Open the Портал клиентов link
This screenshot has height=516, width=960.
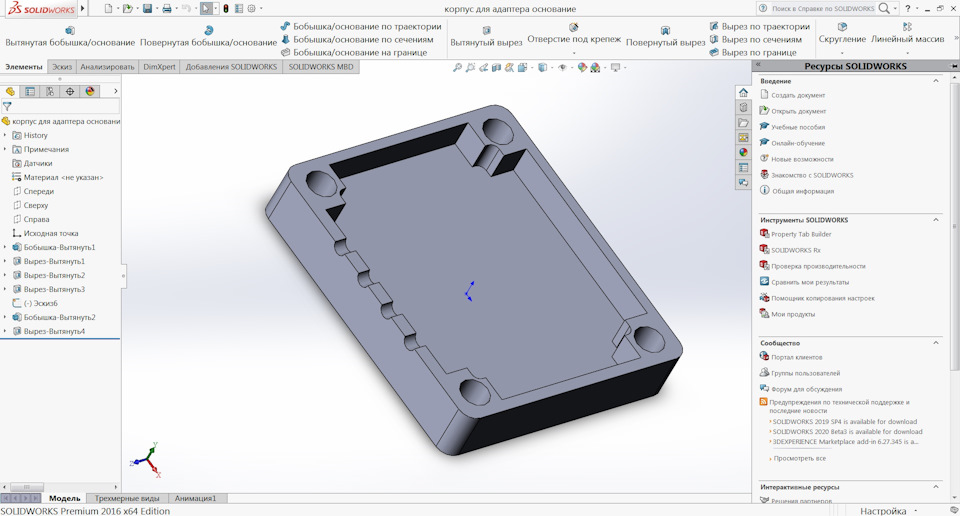(x=797, y=357)
